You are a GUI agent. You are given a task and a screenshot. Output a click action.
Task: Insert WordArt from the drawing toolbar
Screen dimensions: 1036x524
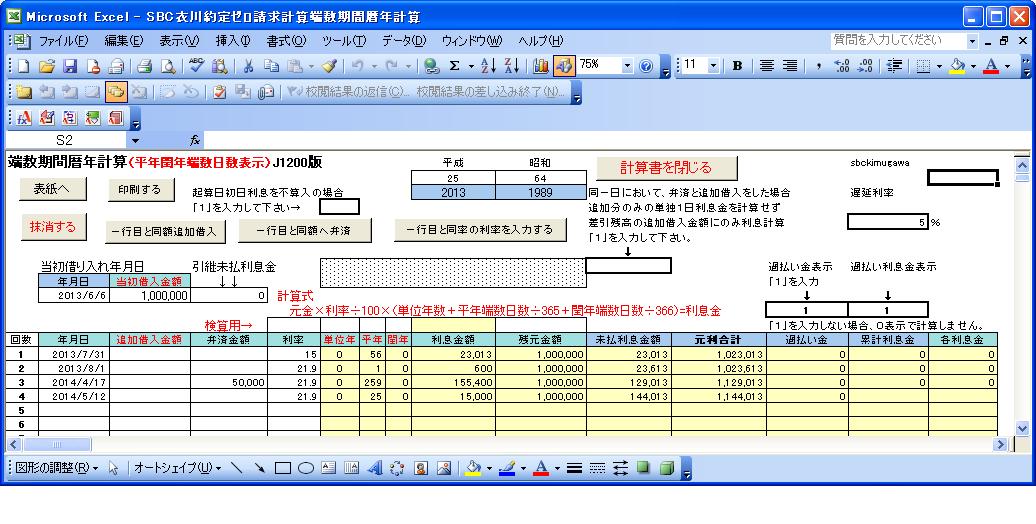coord(375,468)
